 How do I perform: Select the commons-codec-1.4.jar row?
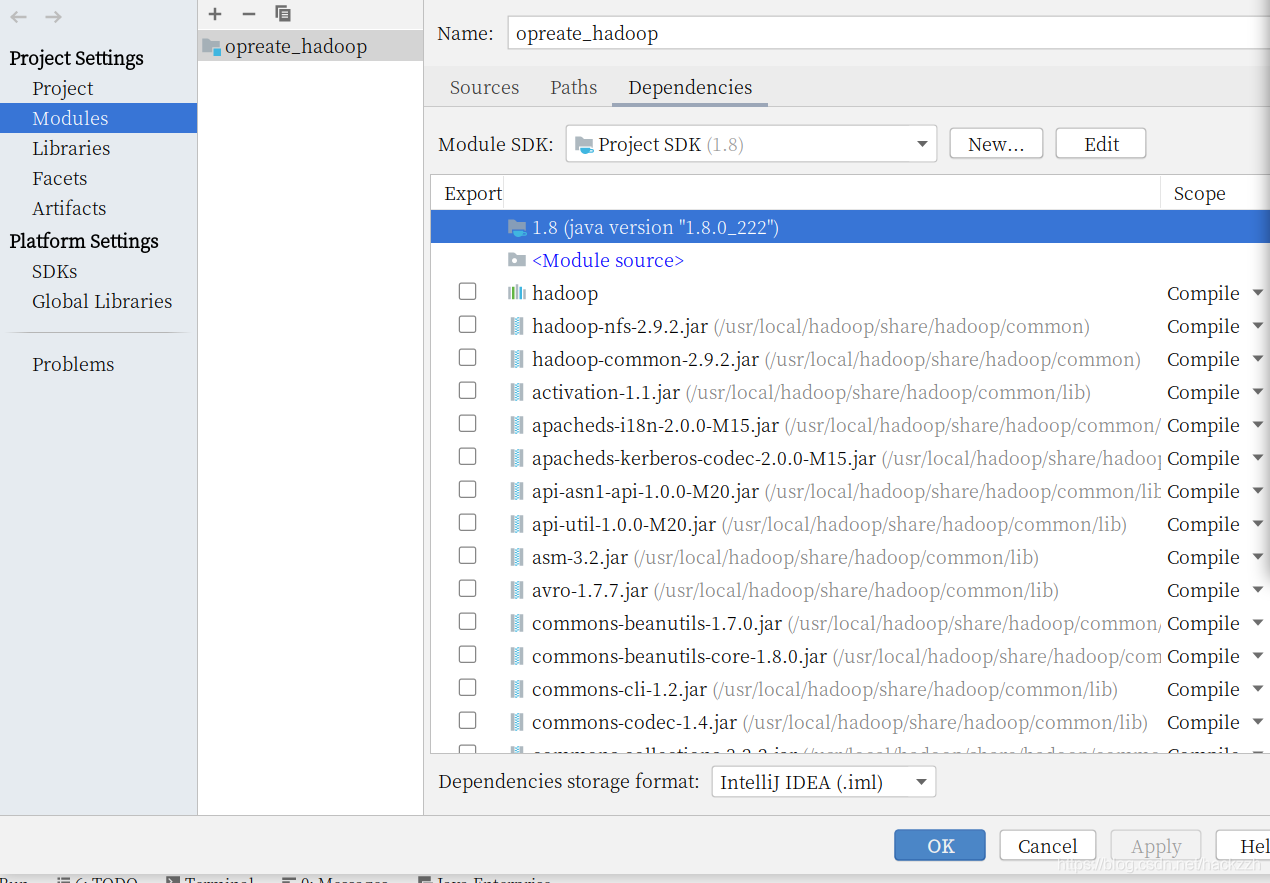[850, 722]
